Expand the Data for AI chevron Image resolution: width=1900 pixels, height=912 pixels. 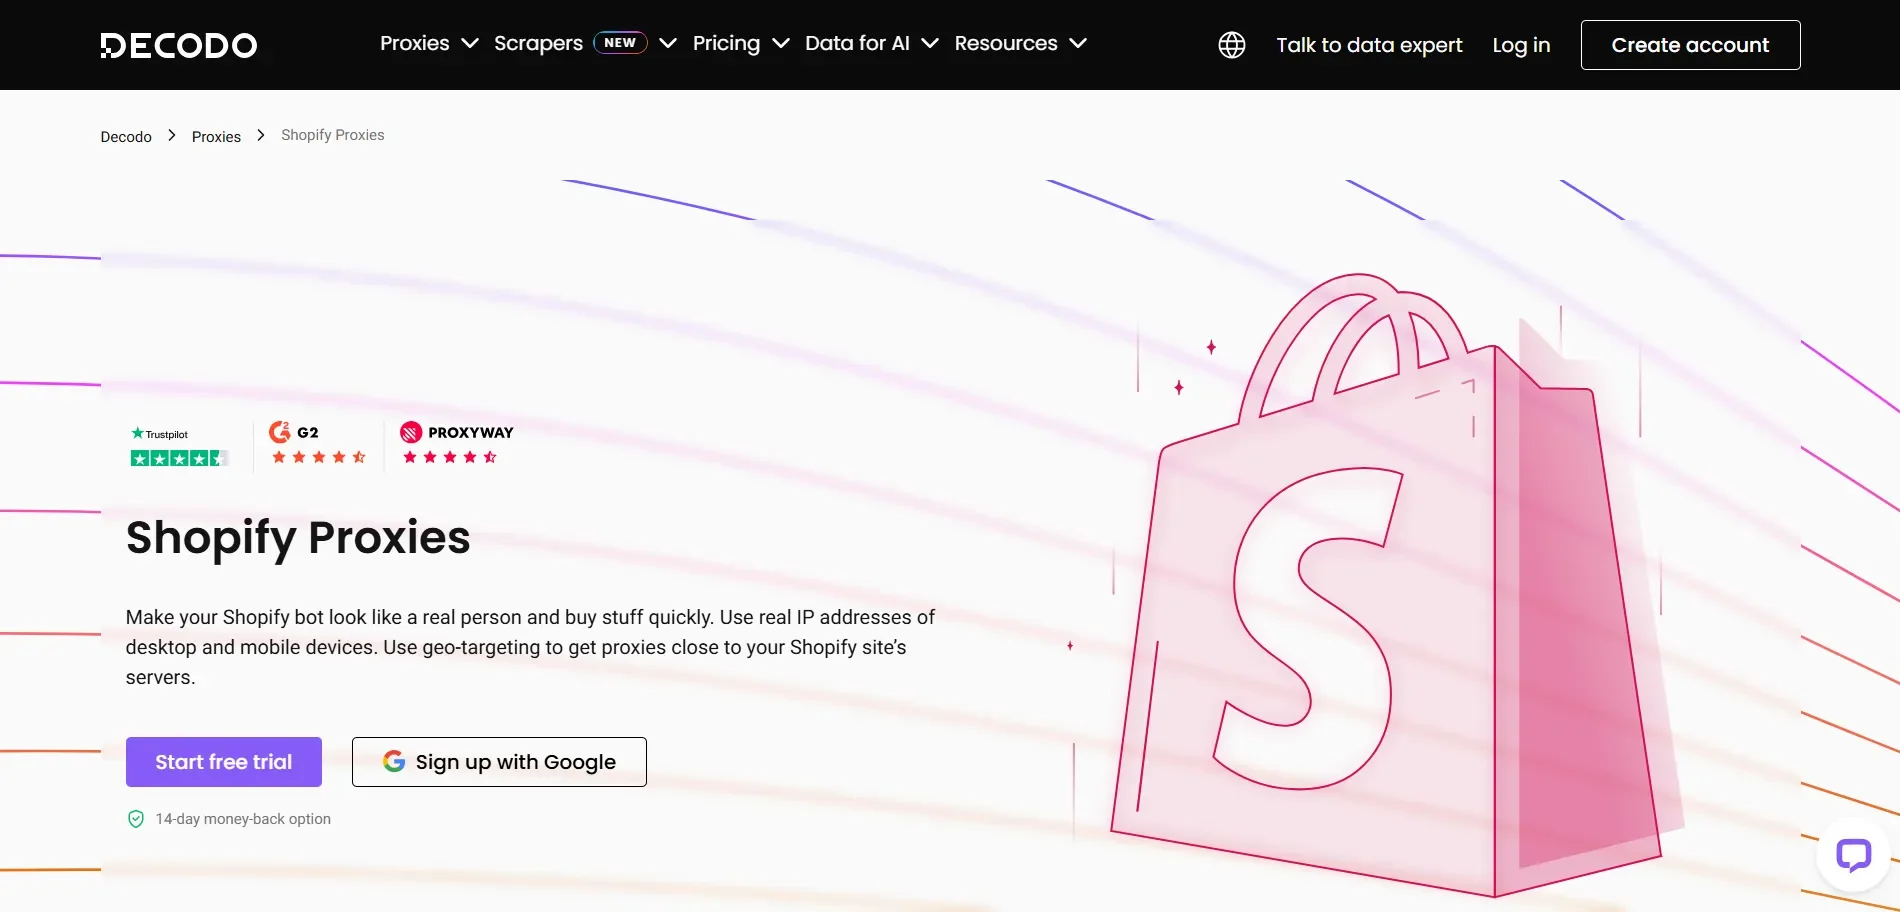(930, 43)
